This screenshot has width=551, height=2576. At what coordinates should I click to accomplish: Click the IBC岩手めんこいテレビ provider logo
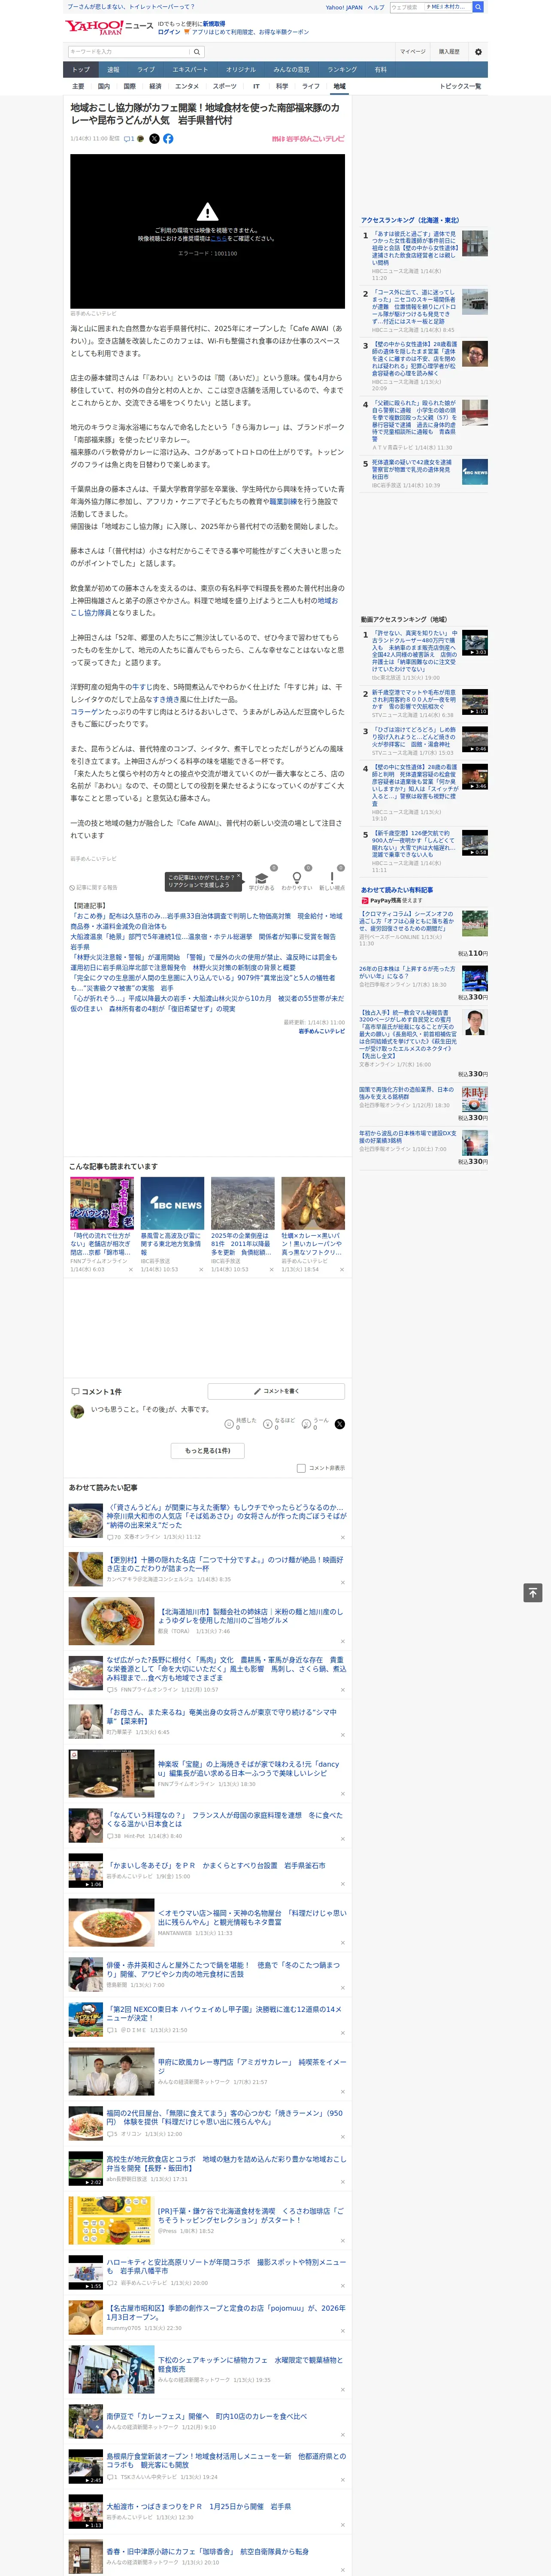pyautogui.click(x=308, y=139)
